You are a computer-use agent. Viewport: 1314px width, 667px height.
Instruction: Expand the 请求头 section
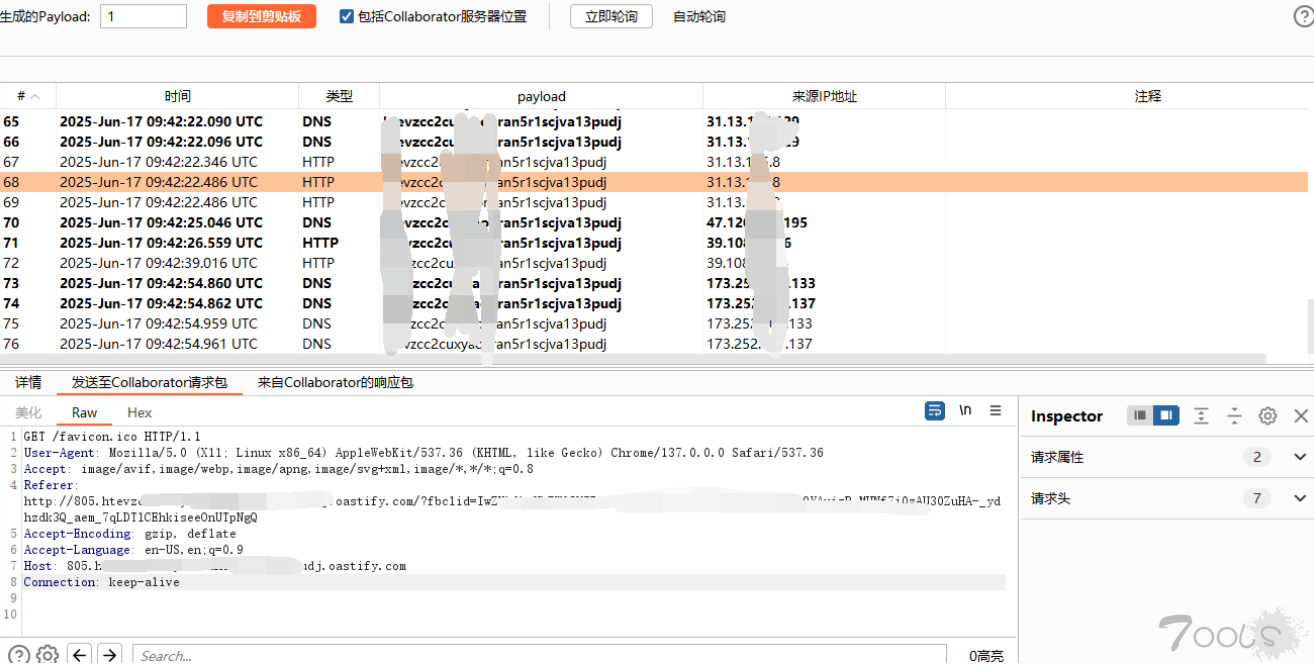(1300, 498)
